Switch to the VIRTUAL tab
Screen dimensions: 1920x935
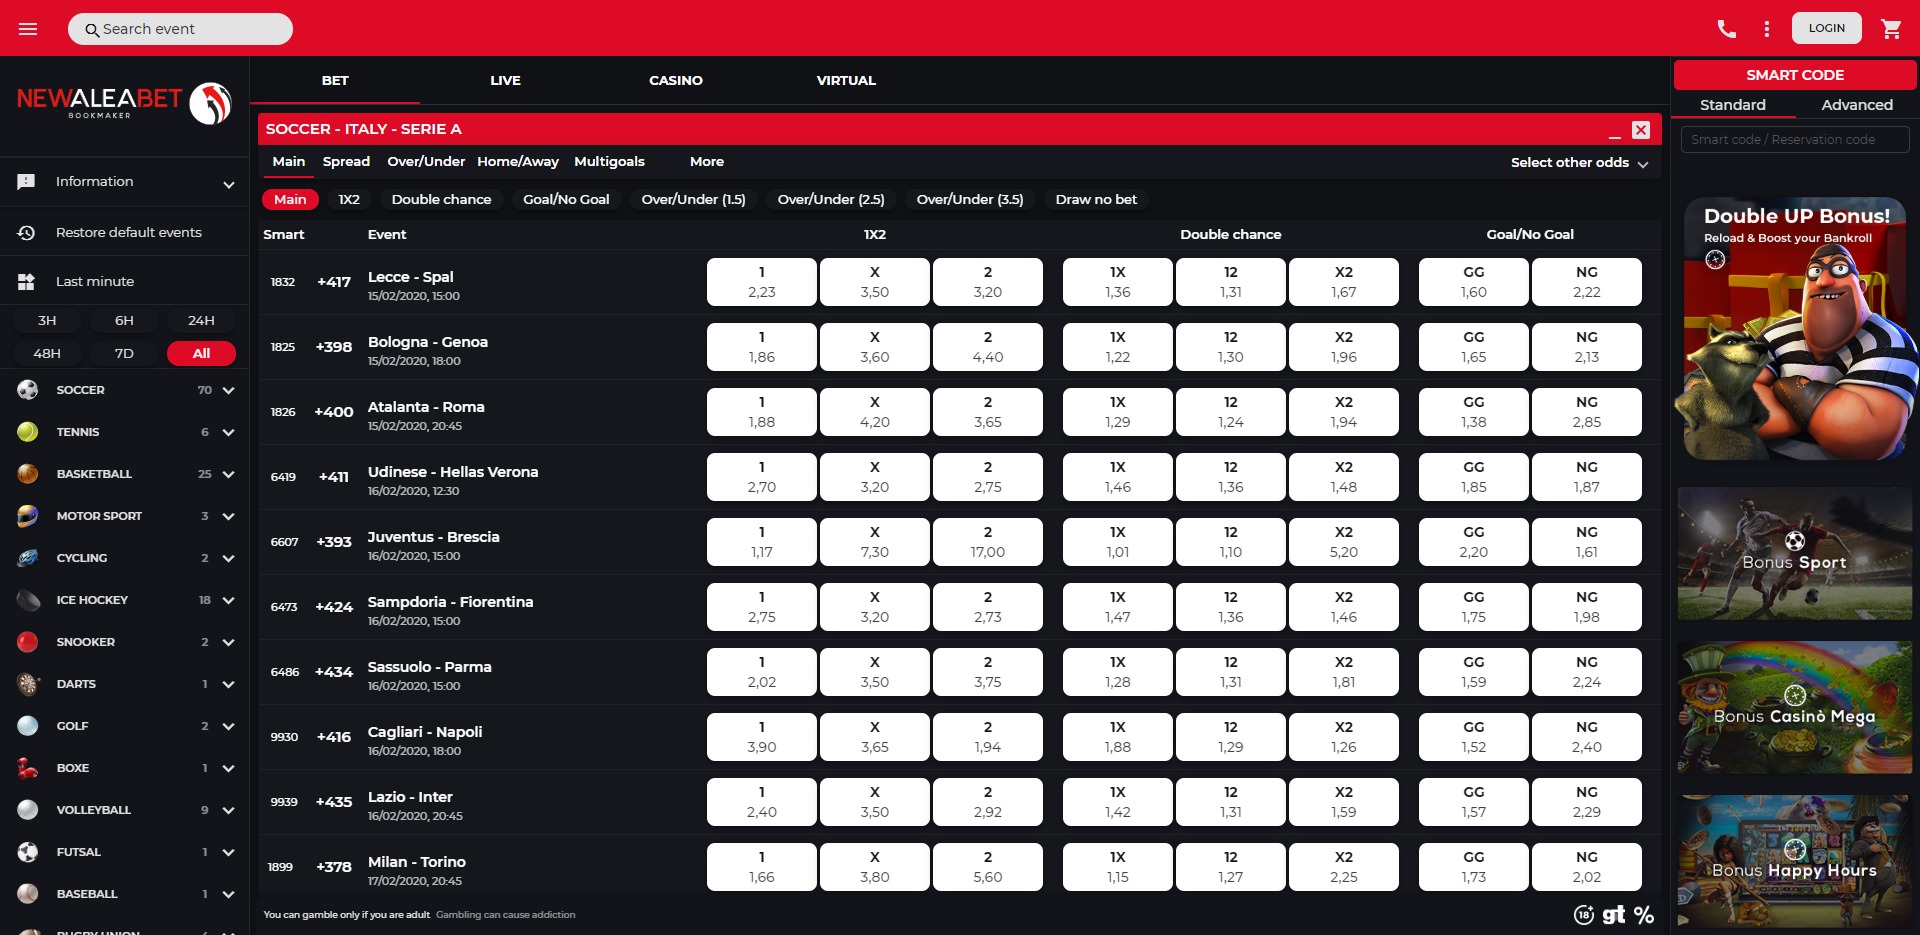tap(846, 81)
